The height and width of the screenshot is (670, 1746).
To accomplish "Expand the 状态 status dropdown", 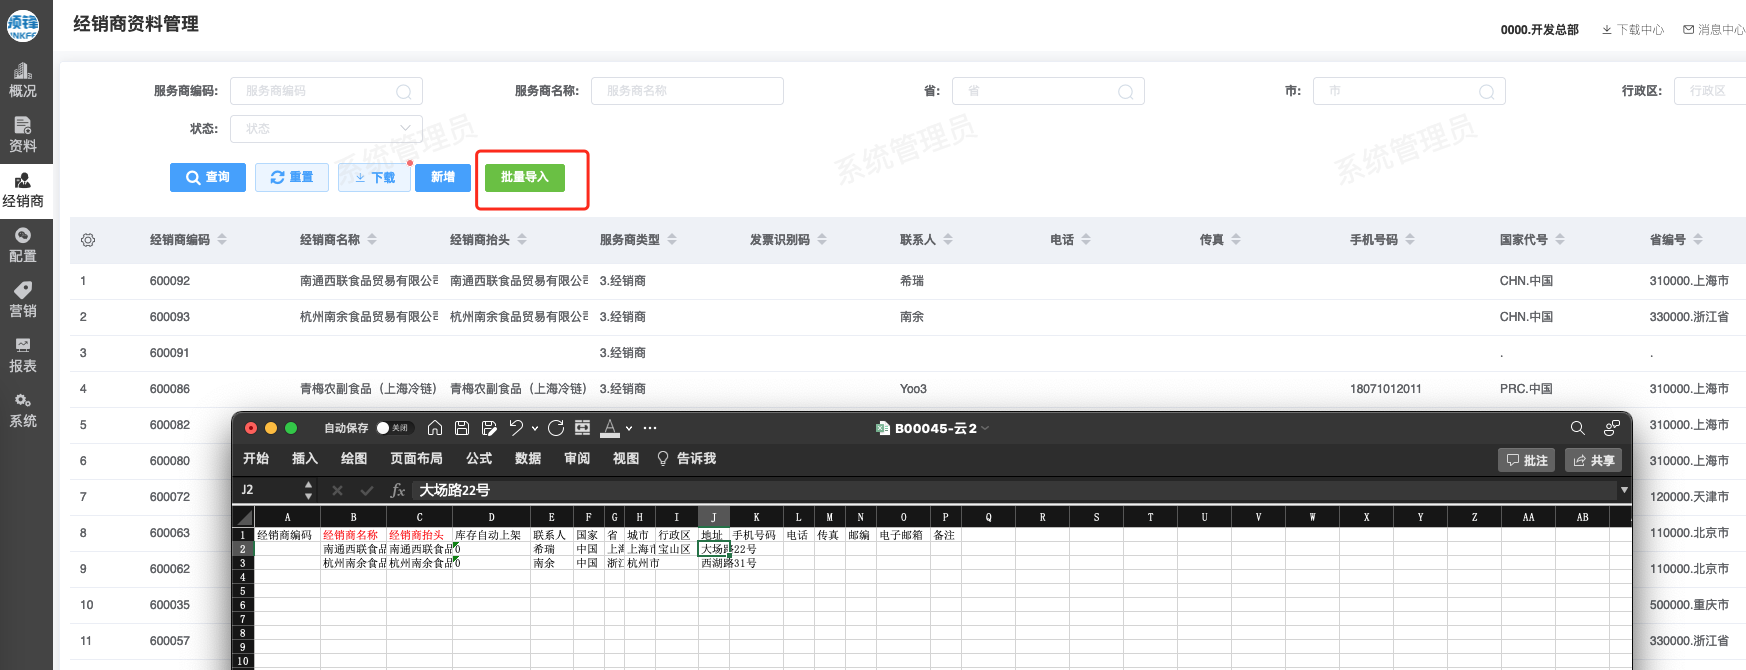I will [x=326, y=129].
